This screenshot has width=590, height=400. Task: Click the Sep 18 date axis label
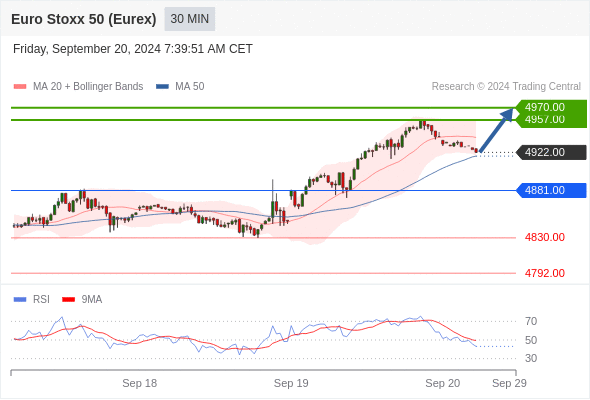pos(140,383)
